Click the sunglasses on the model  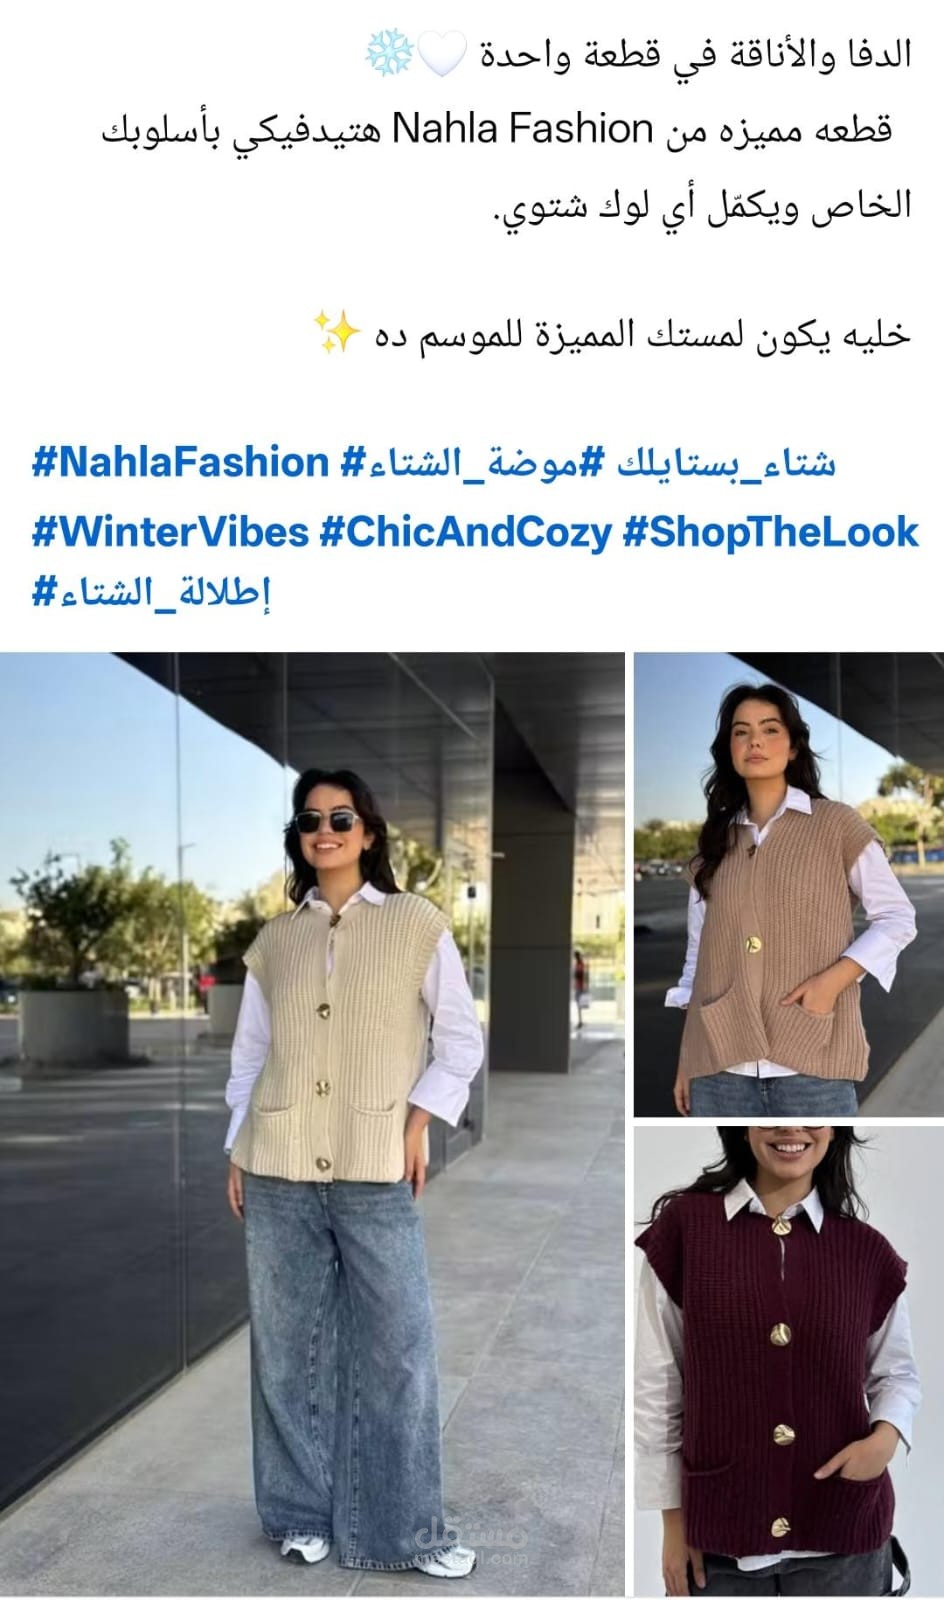click(326, 822)
